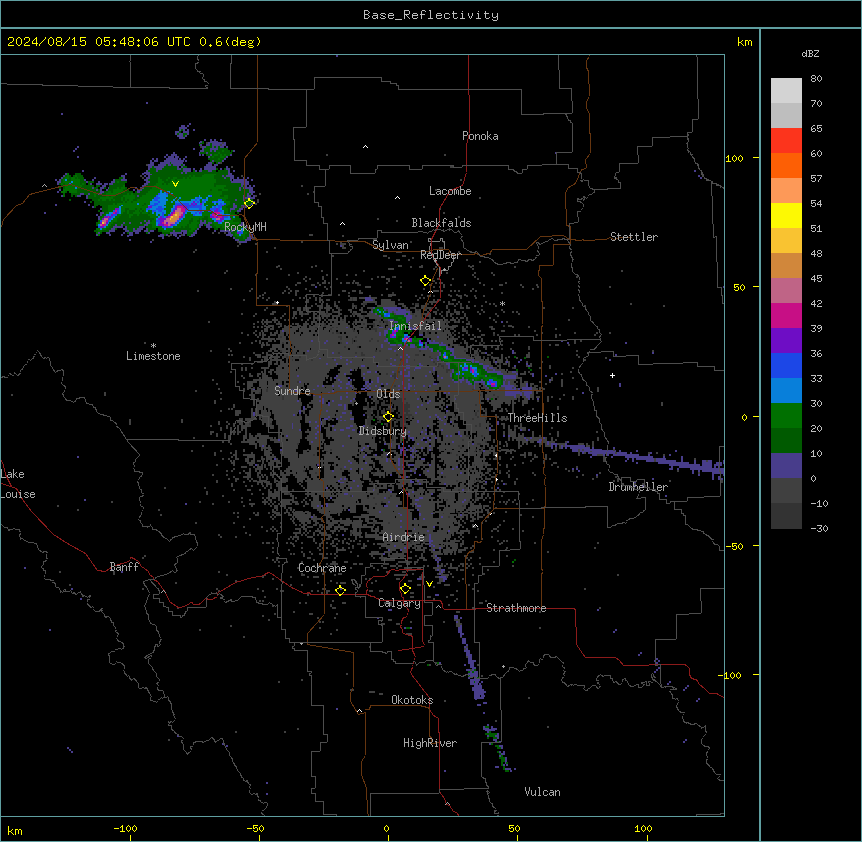Pick the slate-purple legend swatch above 0
The image size is (862, 842).
click(x=786, y=466)
